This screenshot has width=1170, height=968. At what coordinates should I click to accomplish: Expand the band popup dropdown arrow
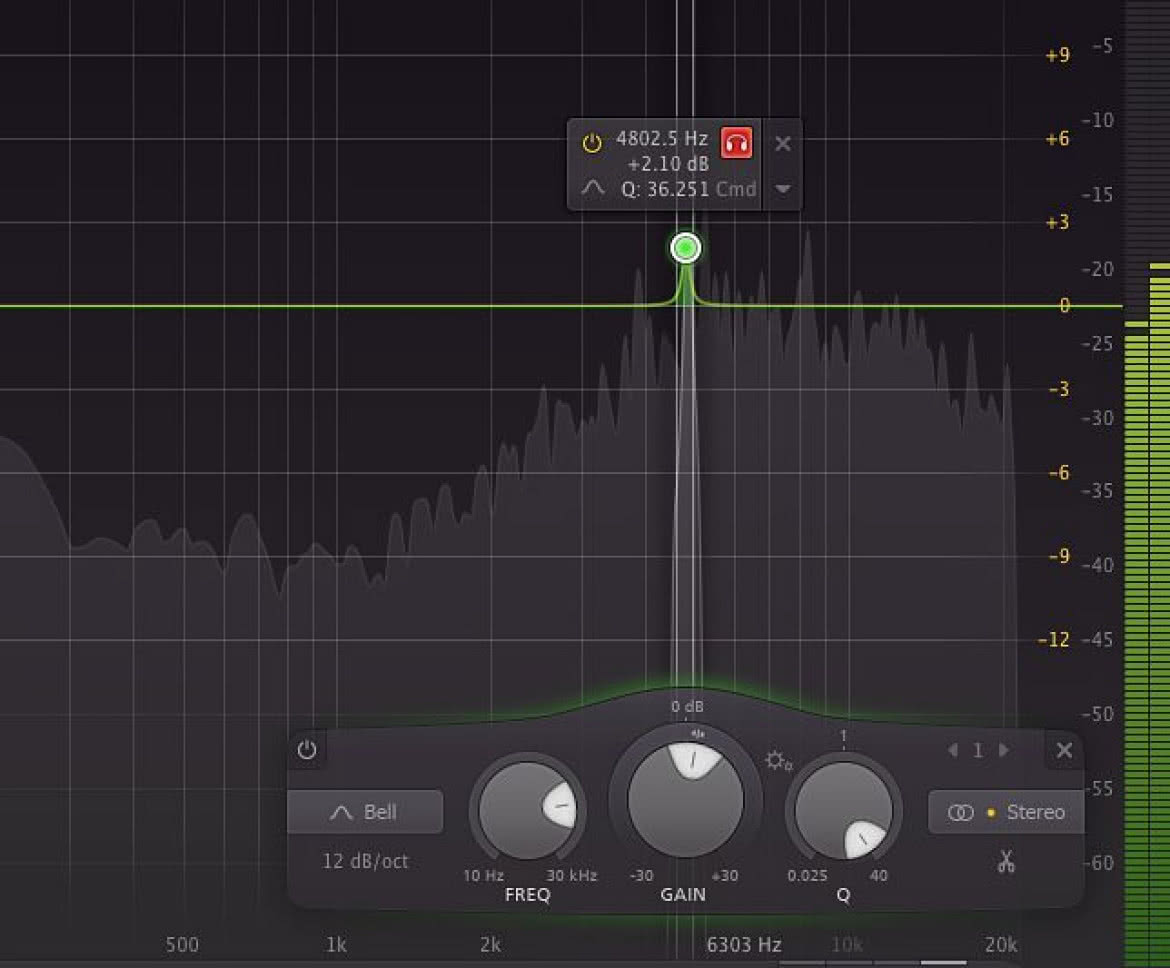click(x=783, y=189)
